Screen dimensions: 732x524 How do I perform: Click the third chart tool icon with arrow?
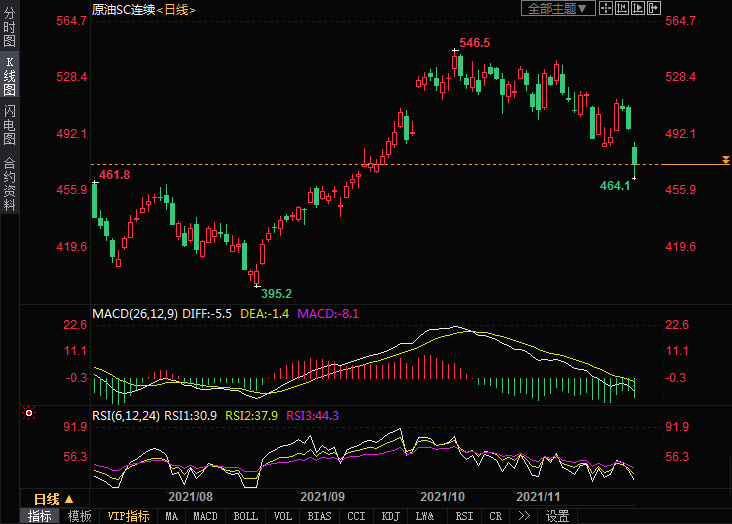click(638, 8)
